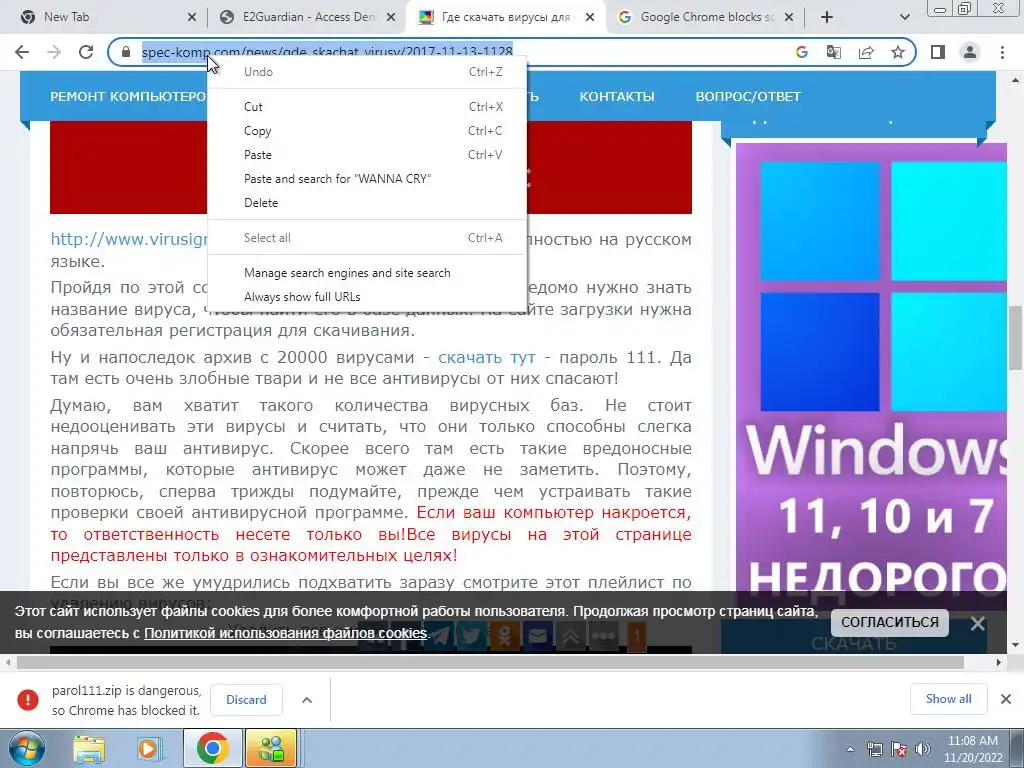Open a new tab with the plus button
1024x768 pixels.
click(827, 17)
